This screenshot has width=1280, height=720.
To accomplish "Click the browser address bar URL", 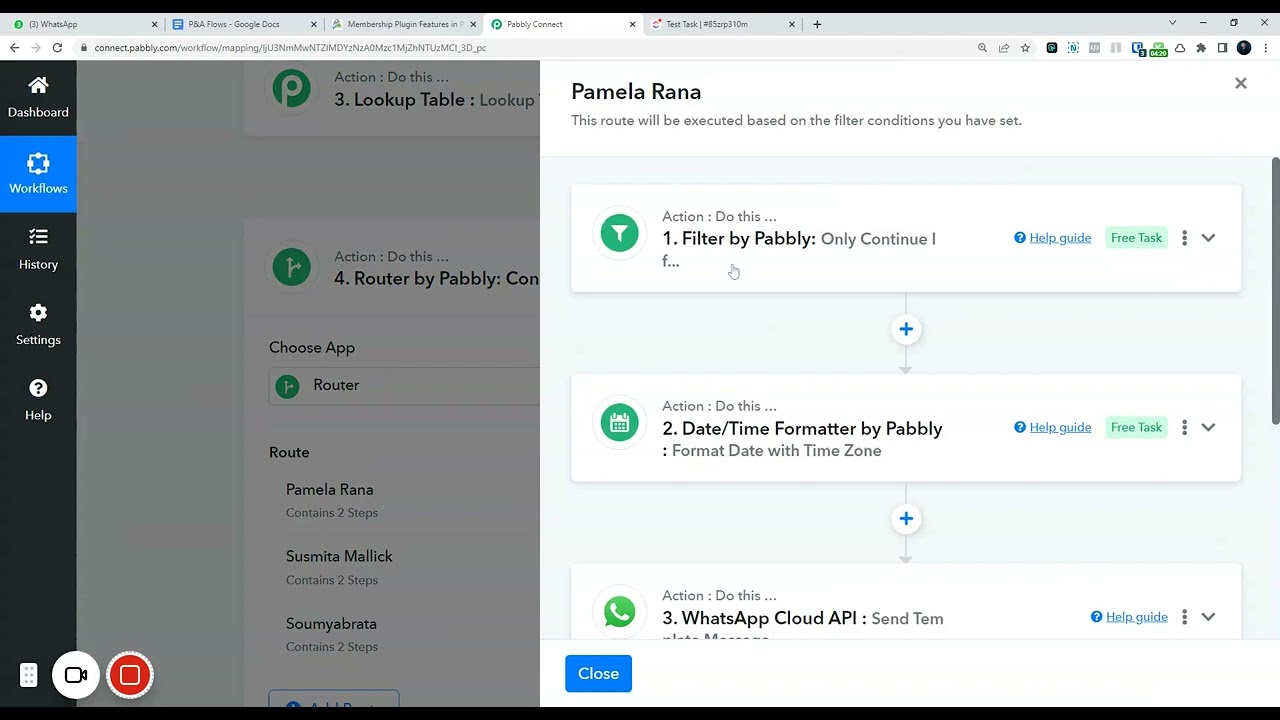I will coord(290,47).
